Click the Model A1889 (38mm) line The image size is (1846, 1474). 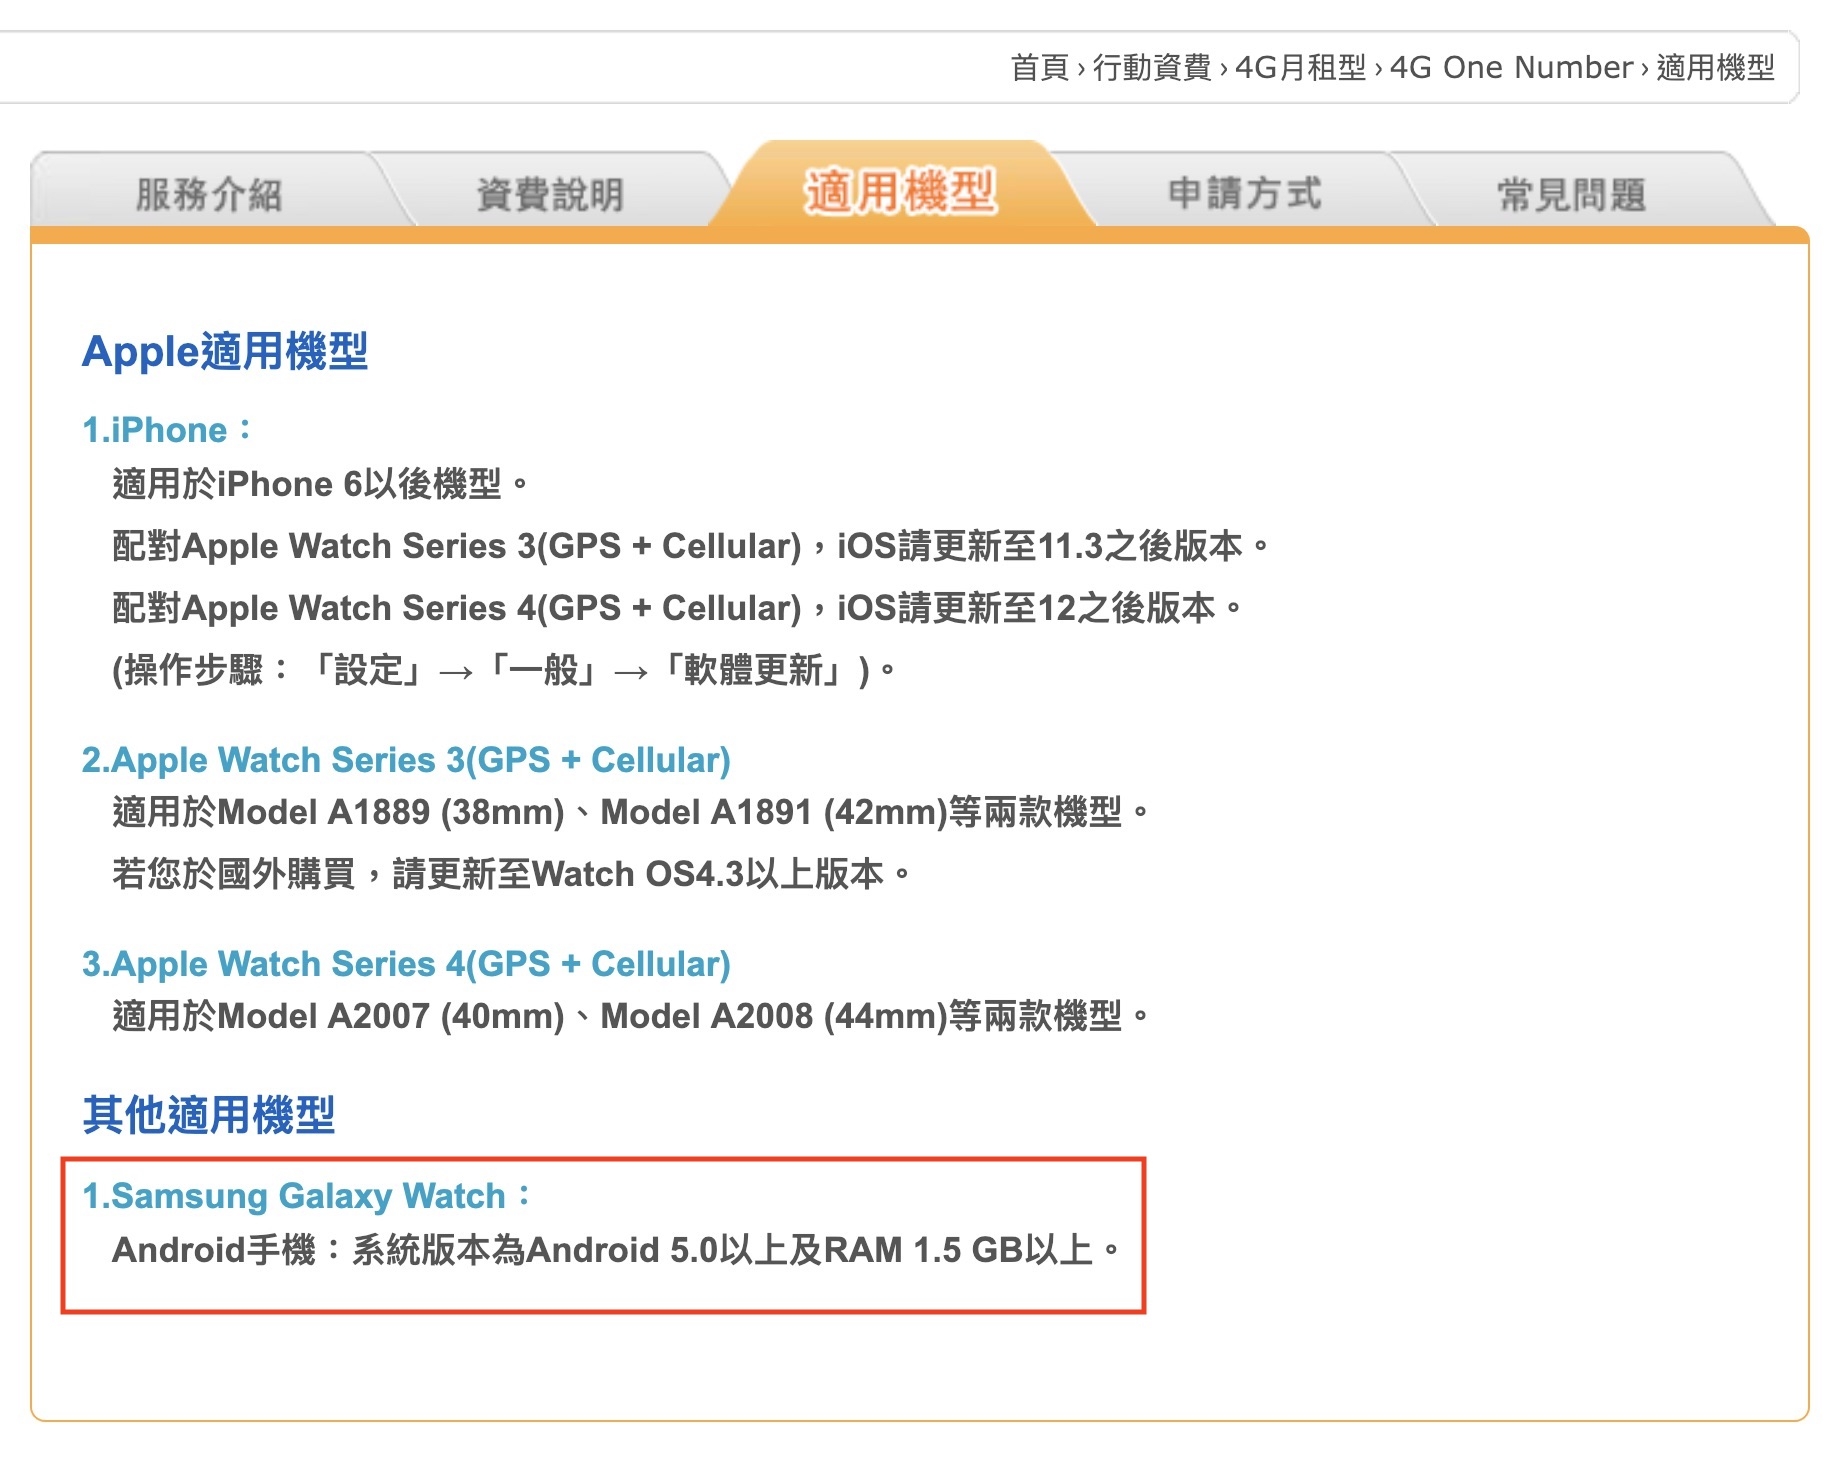(x=630, y=812)
